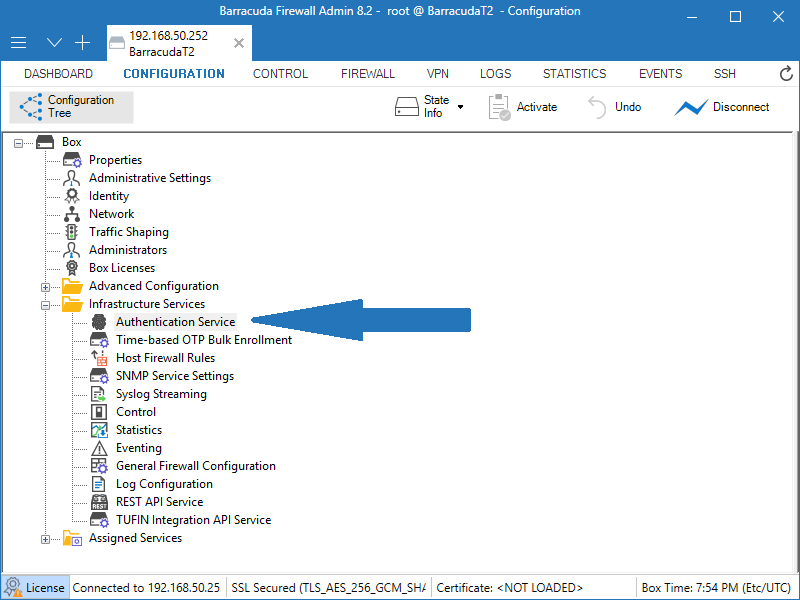Click the Authentication Service fingerprint icon
Screen dimensions: 800x600
pos(99,322)
